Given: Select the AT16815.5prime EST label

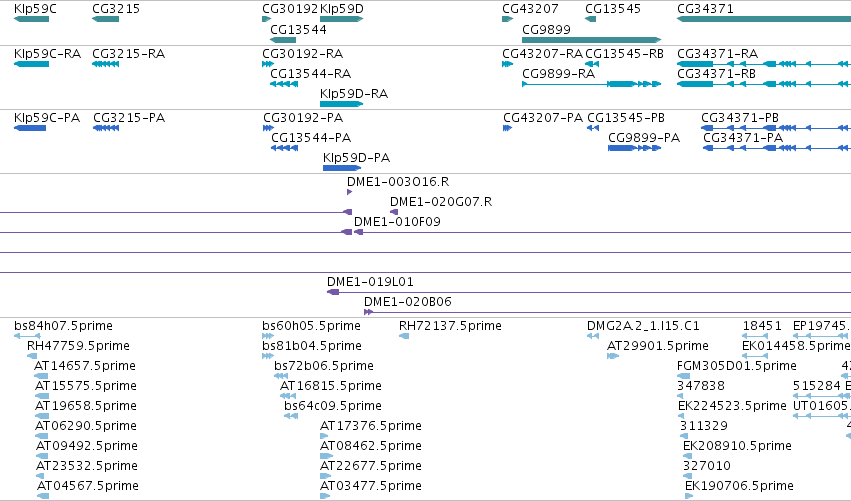Looking at the screenshot, I should pos(331,386).
